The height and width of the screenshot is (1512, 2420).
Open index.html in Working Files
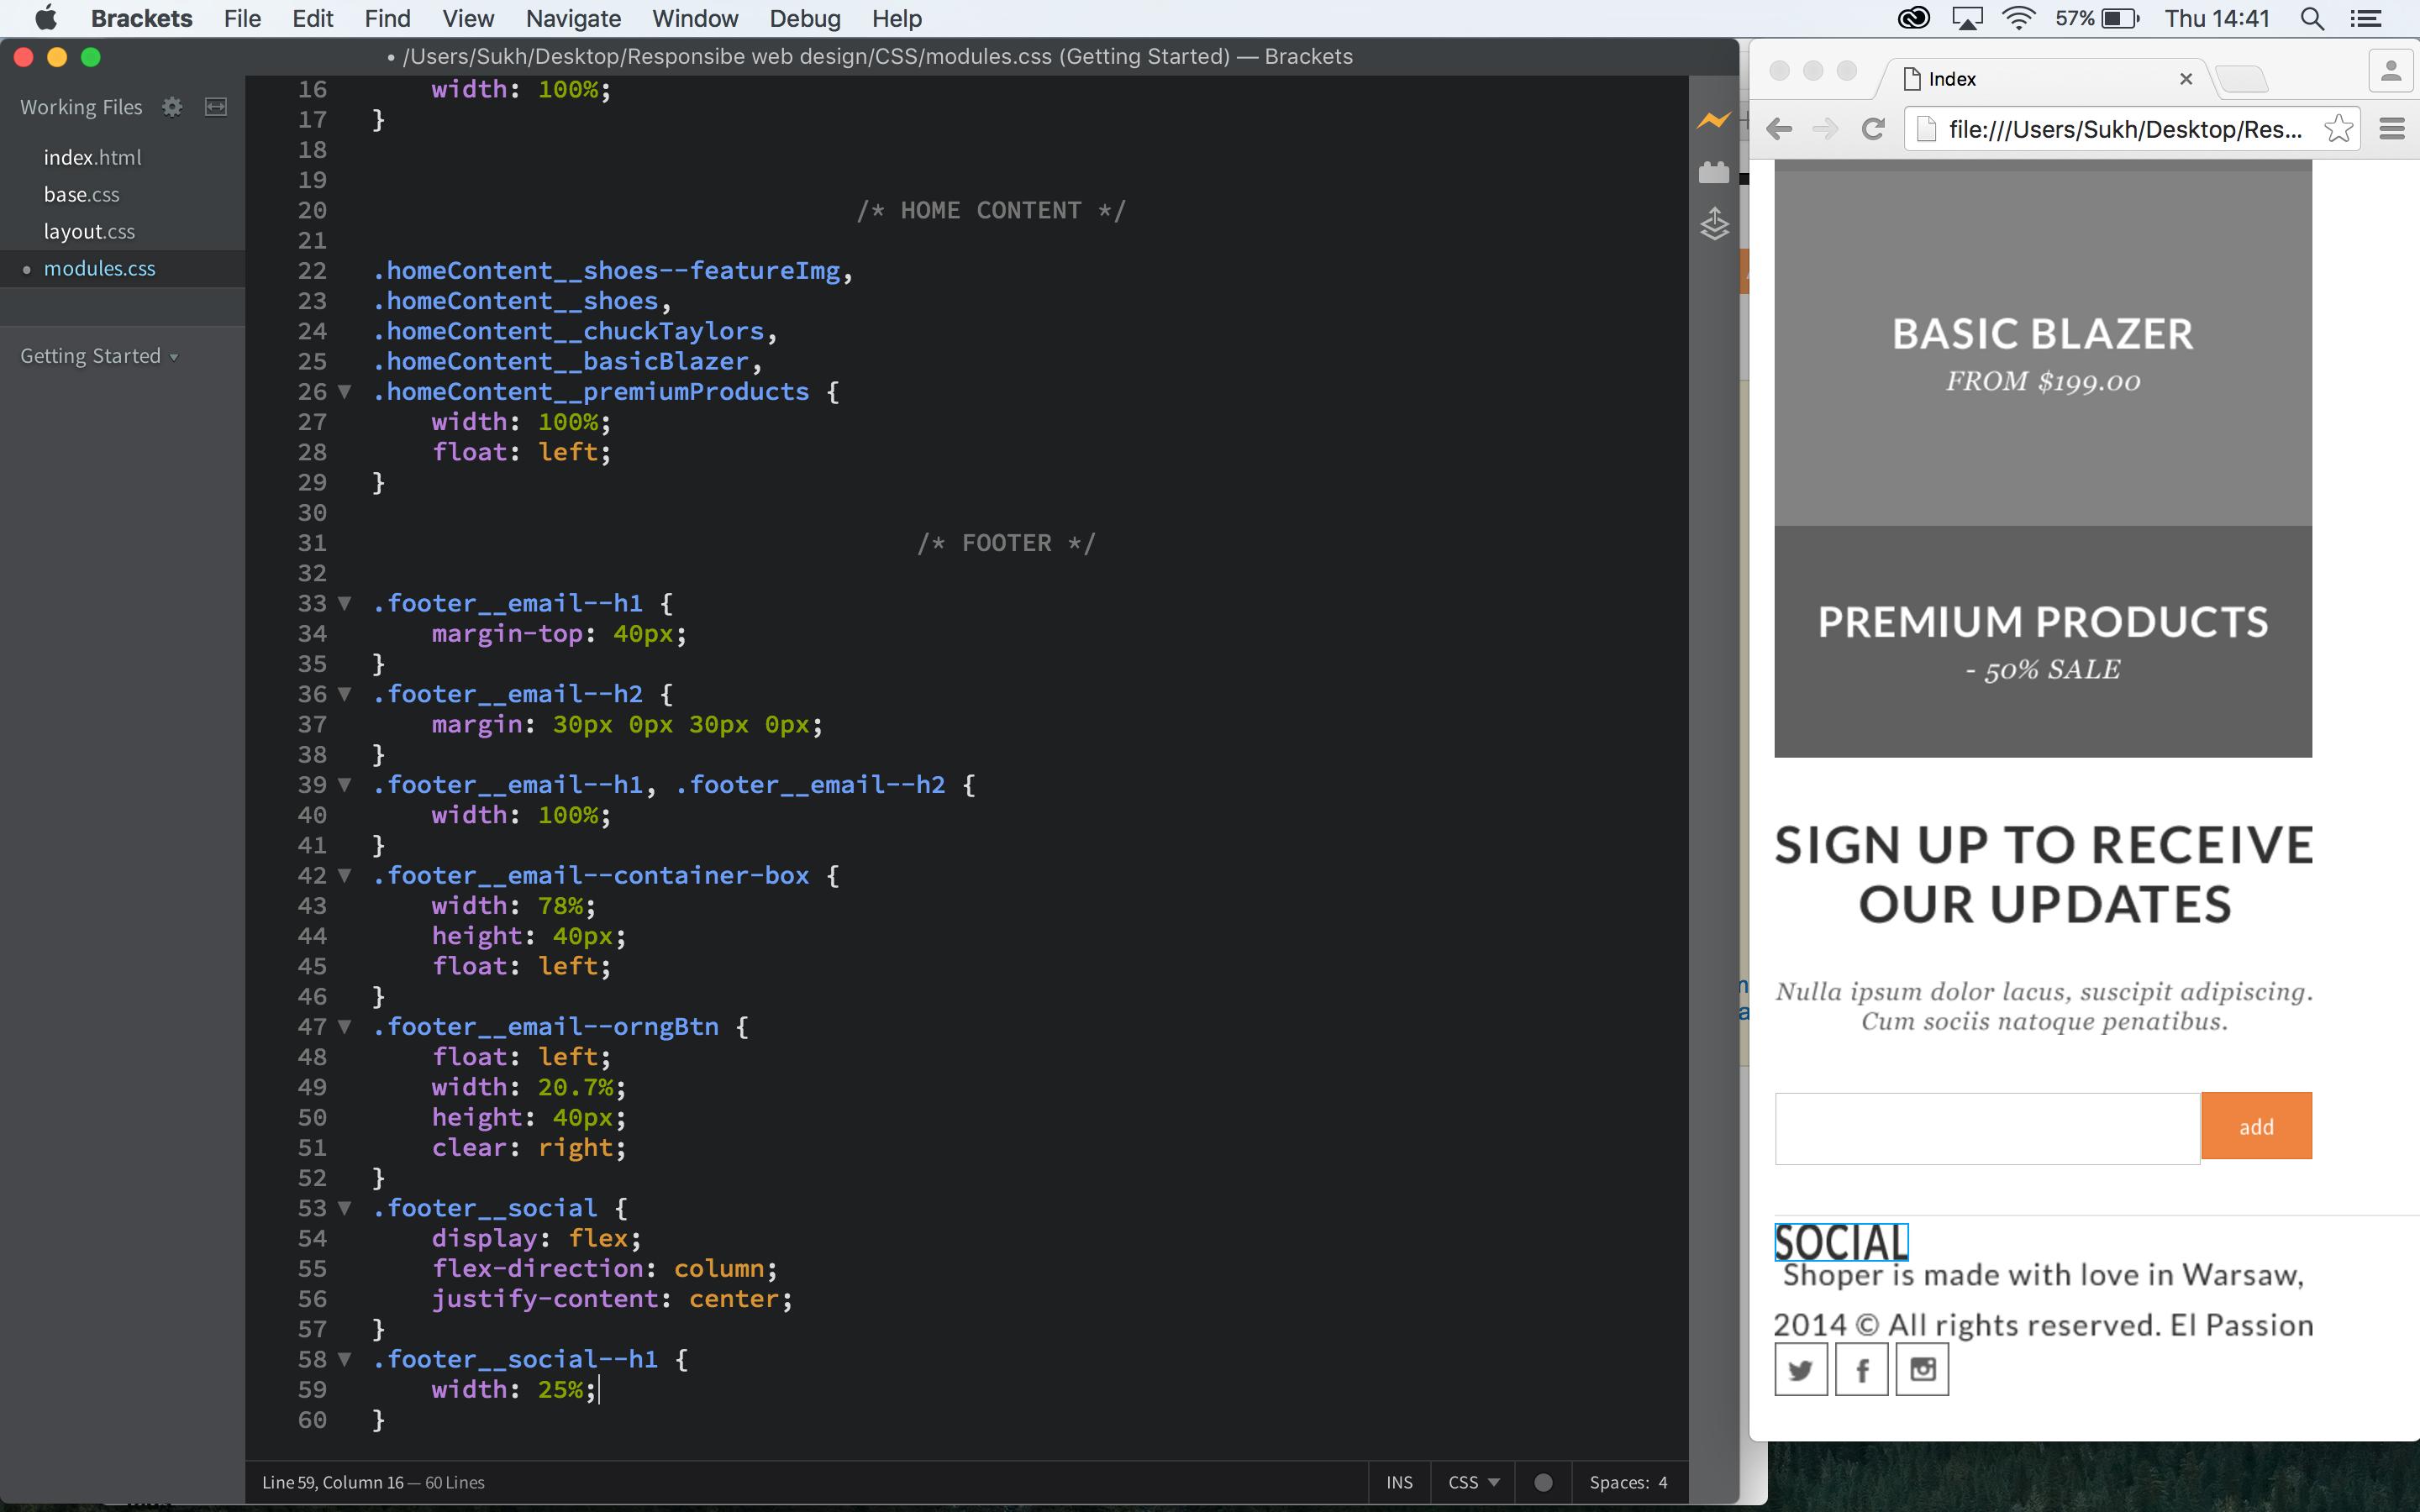click(92, 157)
